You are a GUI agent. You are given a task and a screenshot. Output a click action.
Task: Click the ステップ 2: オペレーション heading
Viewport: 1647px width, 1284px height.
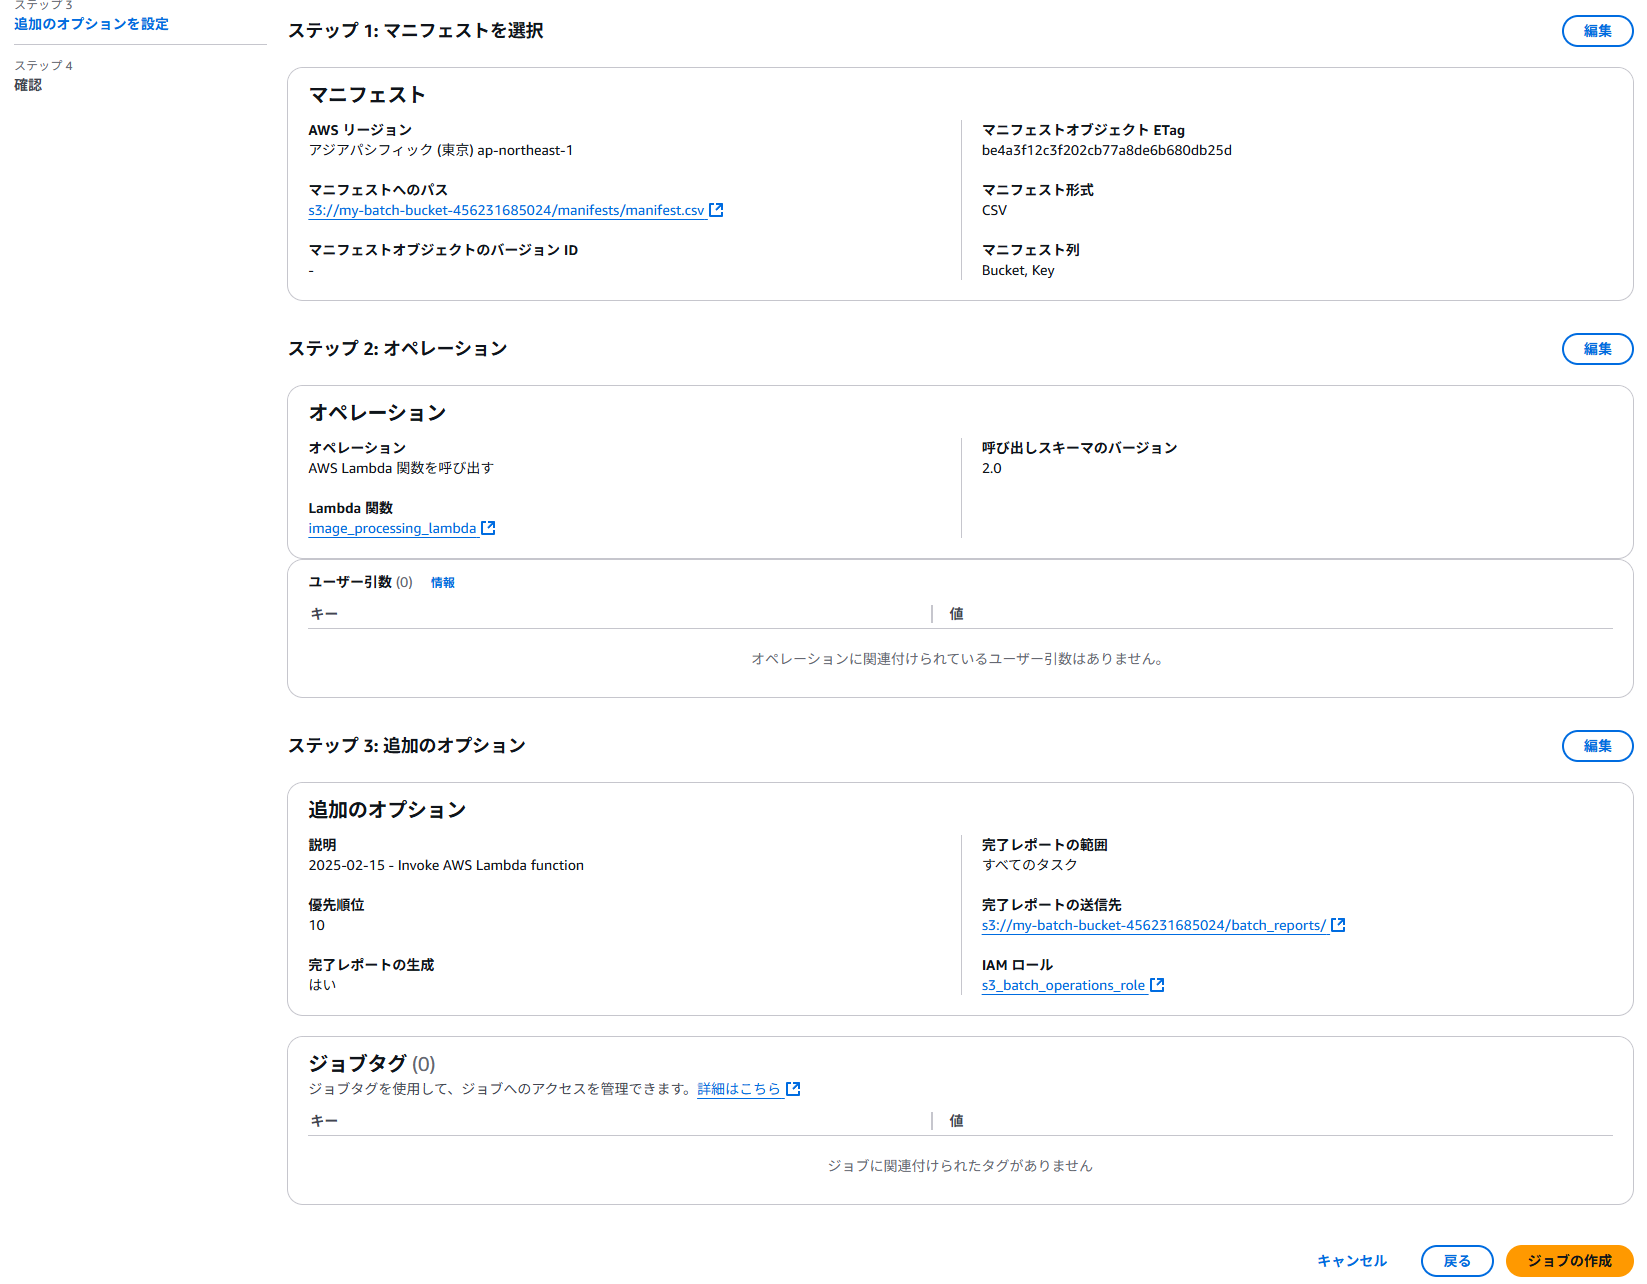pyautogui.click(x=398, y=348)
